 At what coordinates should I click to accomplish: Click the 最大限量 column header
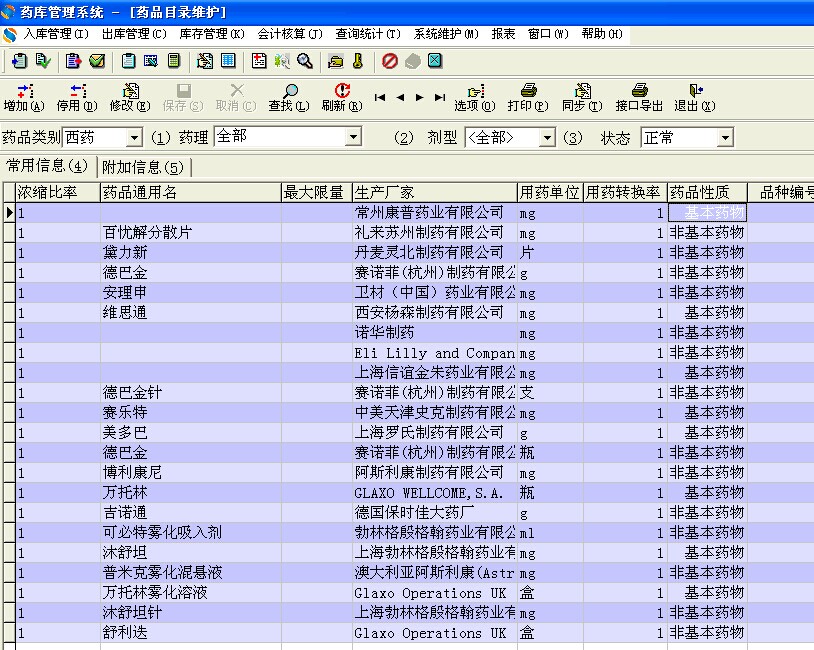(317, 193)
